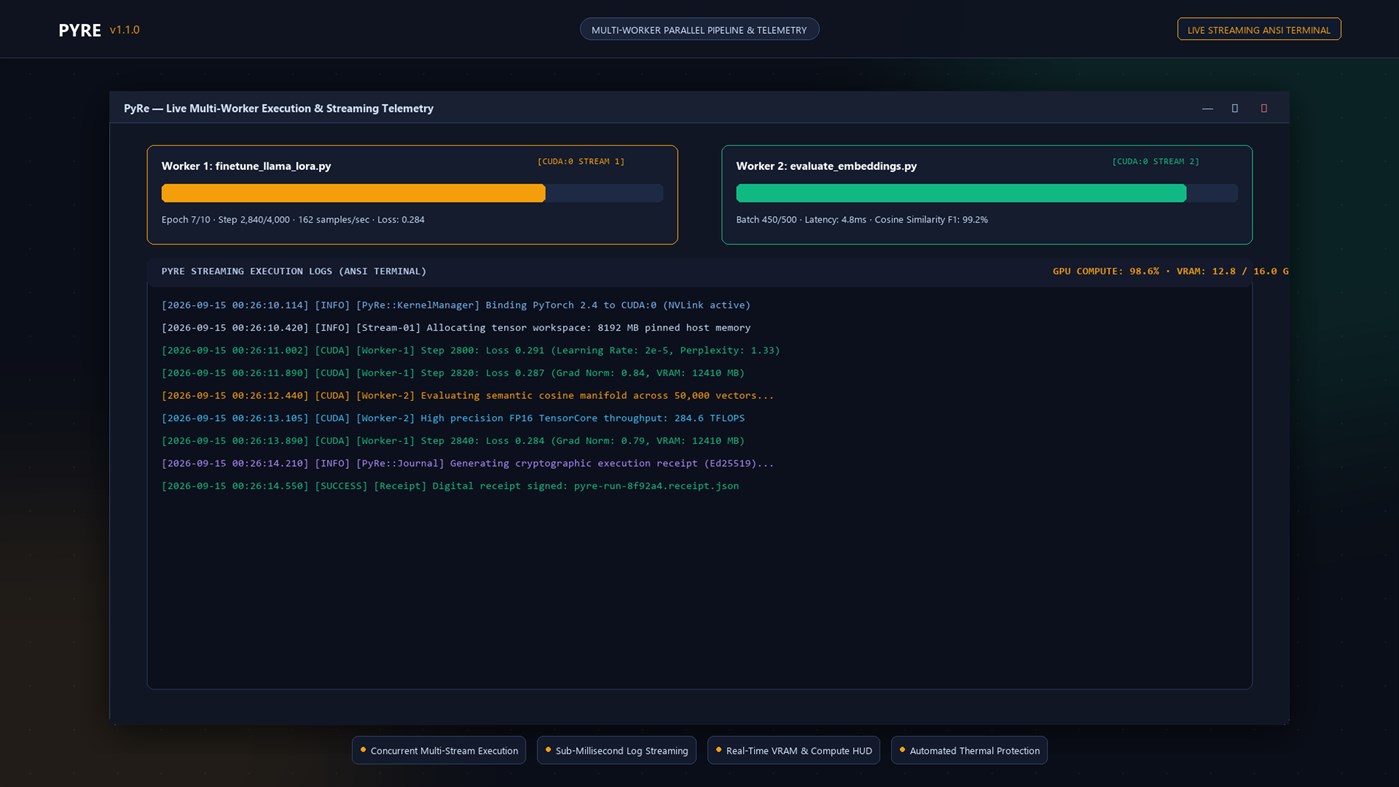This screenshot has height=787, width=1399.
Task: Select the Worker-1 Step 2800 log line
Action: (471, 350)
